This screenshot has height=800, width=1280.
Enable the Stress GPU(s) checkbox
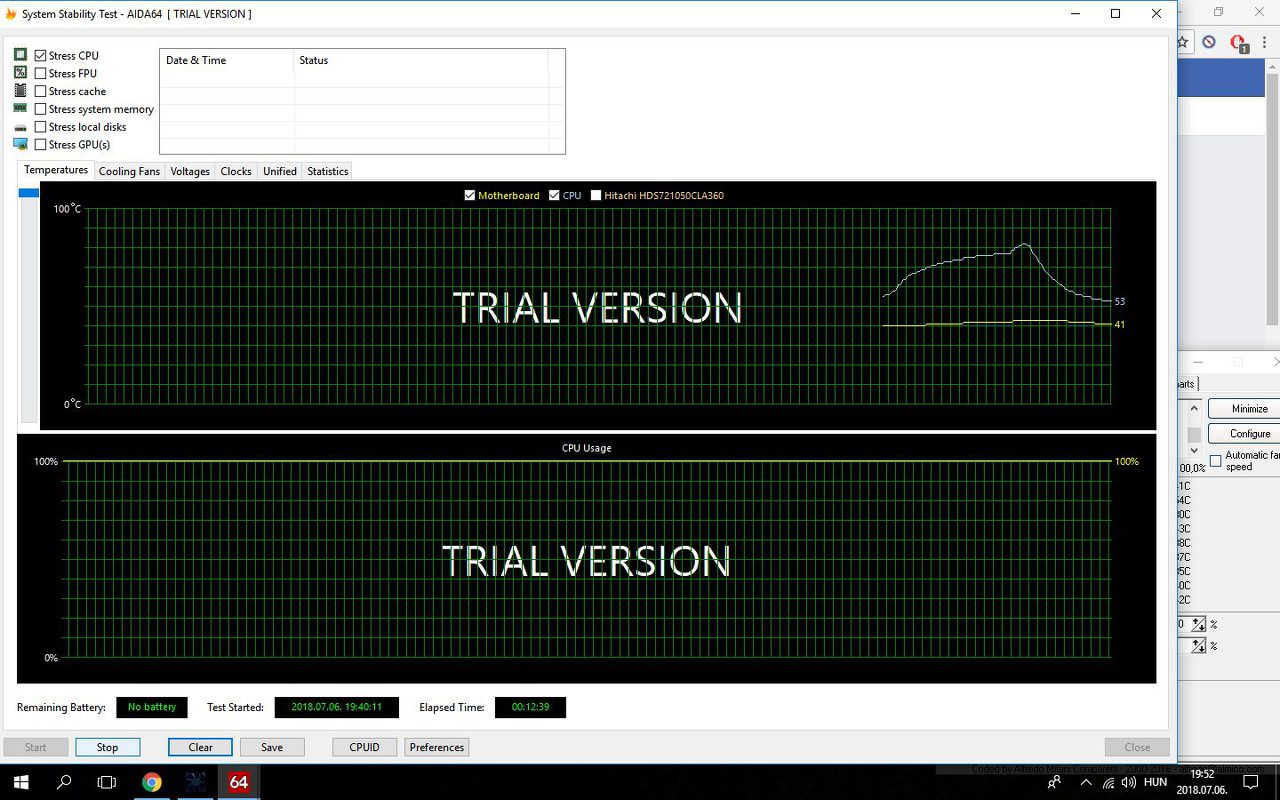click(41, 145)
